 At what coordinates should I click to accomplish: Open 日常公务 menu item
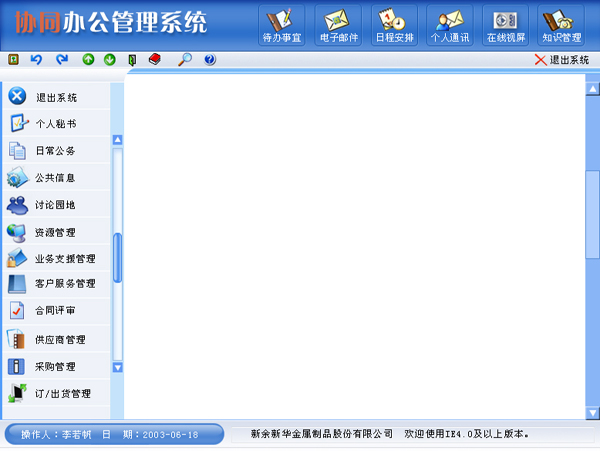56,151
